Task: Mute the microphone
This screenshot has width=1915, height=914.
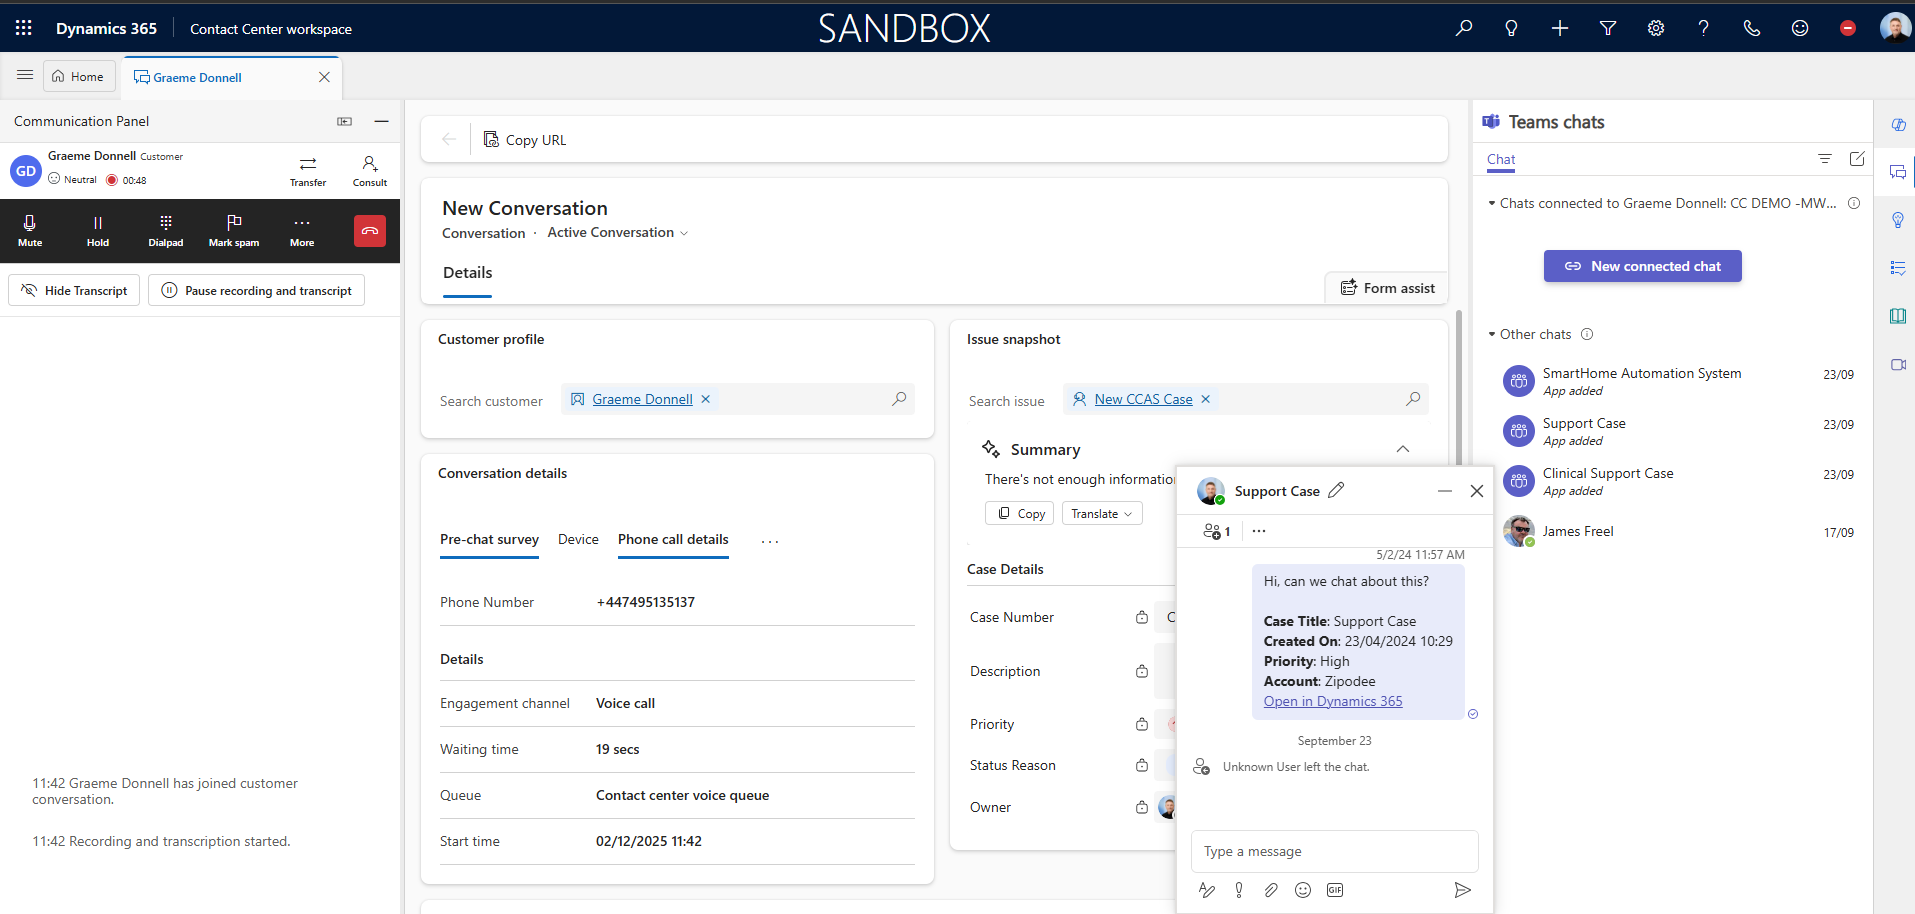Action: [x=30, y=231]
